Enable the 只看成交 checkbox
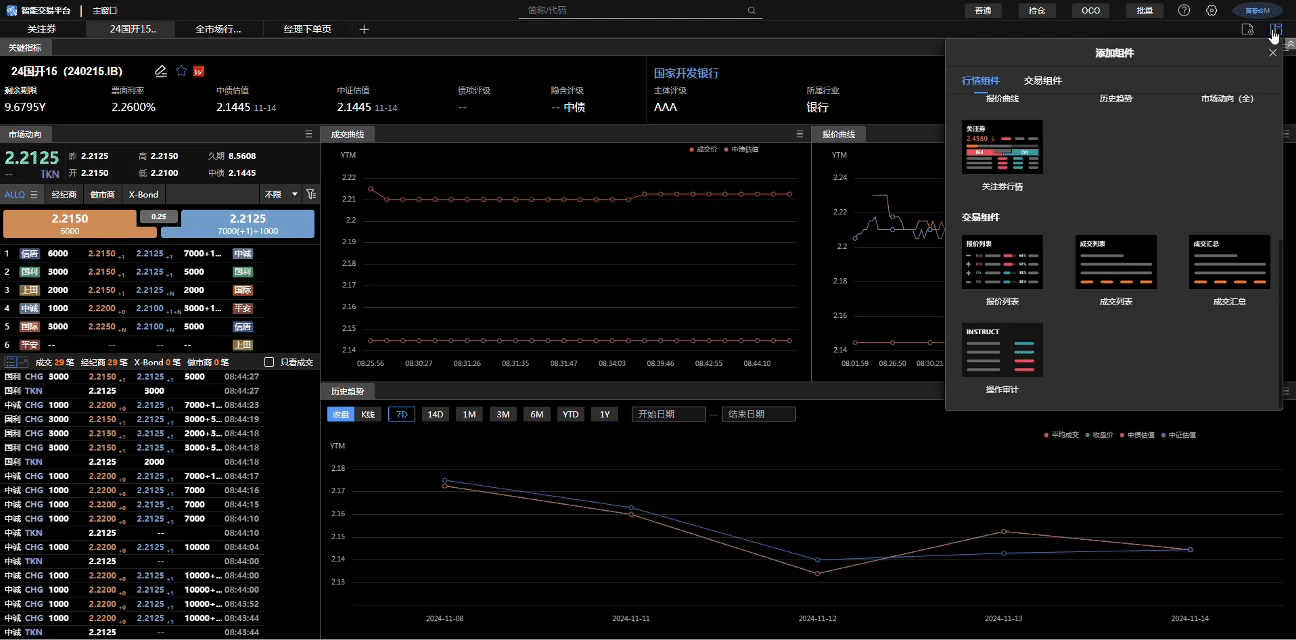This screenshot has height=640, width=1296. (269, 362)
